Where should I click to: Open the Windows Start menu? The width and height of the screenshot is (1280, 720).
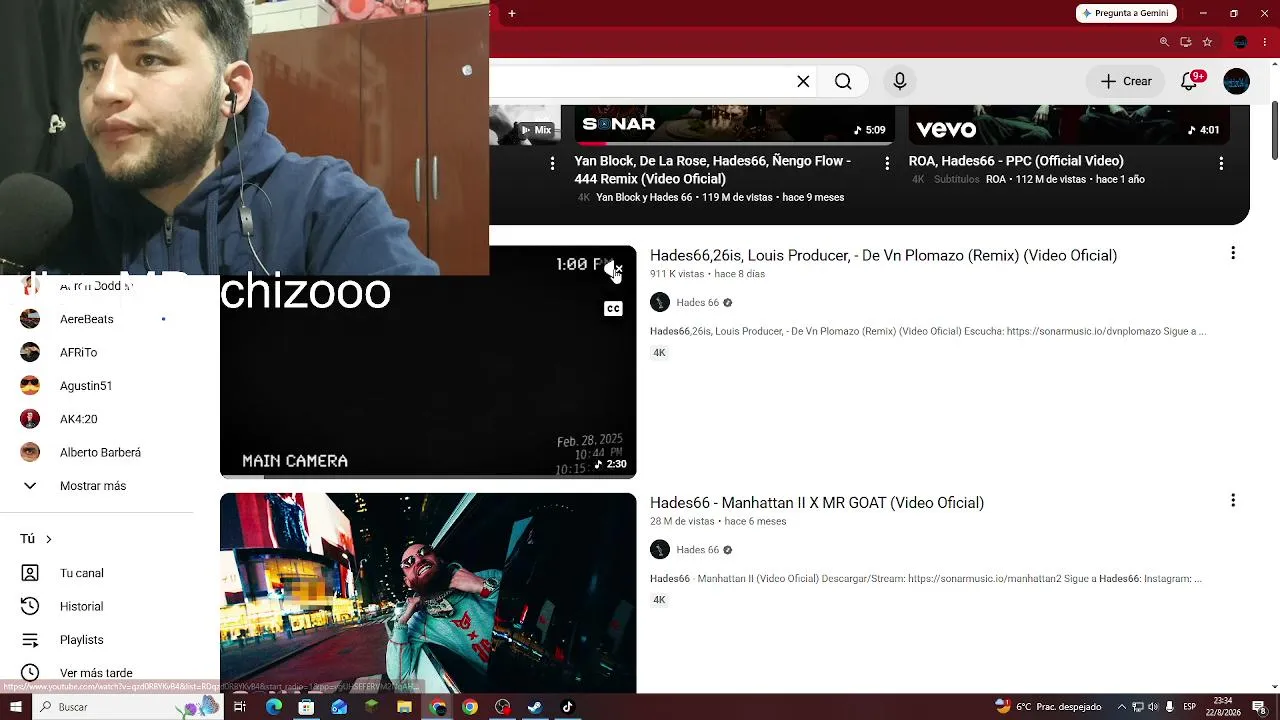tap(15, 707)
